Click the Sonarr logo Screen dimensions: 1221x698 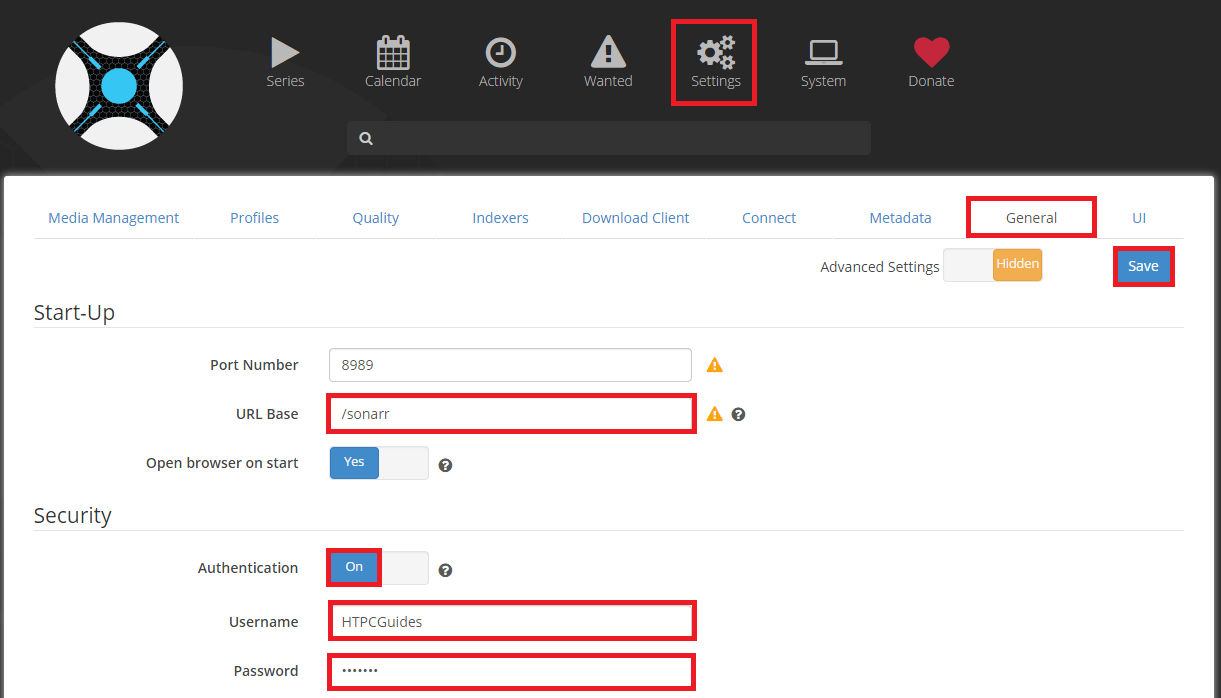[x=119, y=85]
